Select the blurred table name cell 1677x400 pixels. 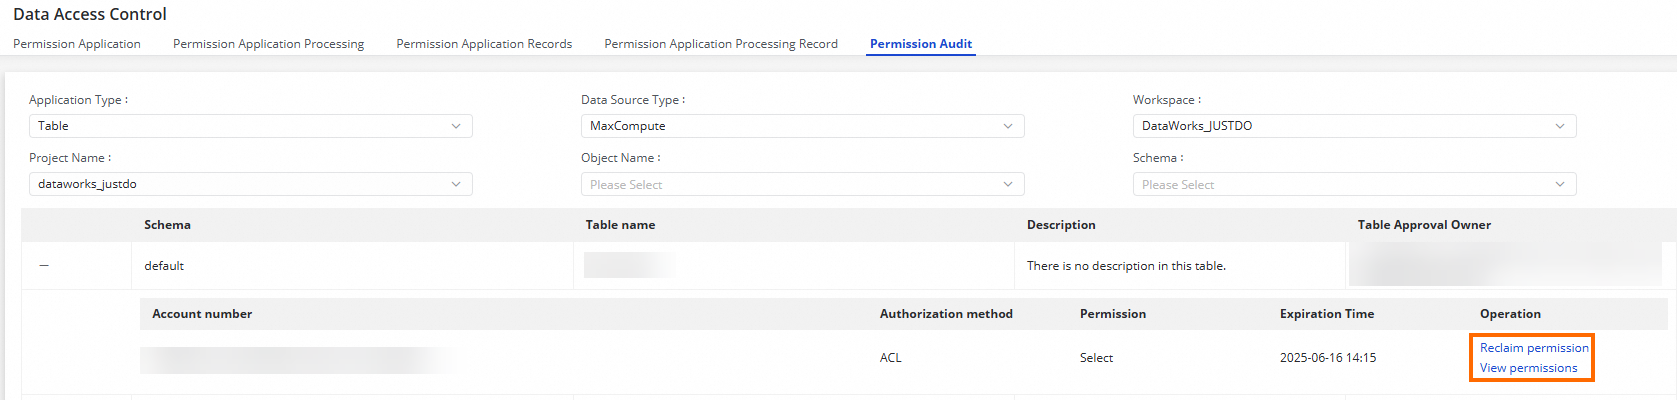click(629, 266)
